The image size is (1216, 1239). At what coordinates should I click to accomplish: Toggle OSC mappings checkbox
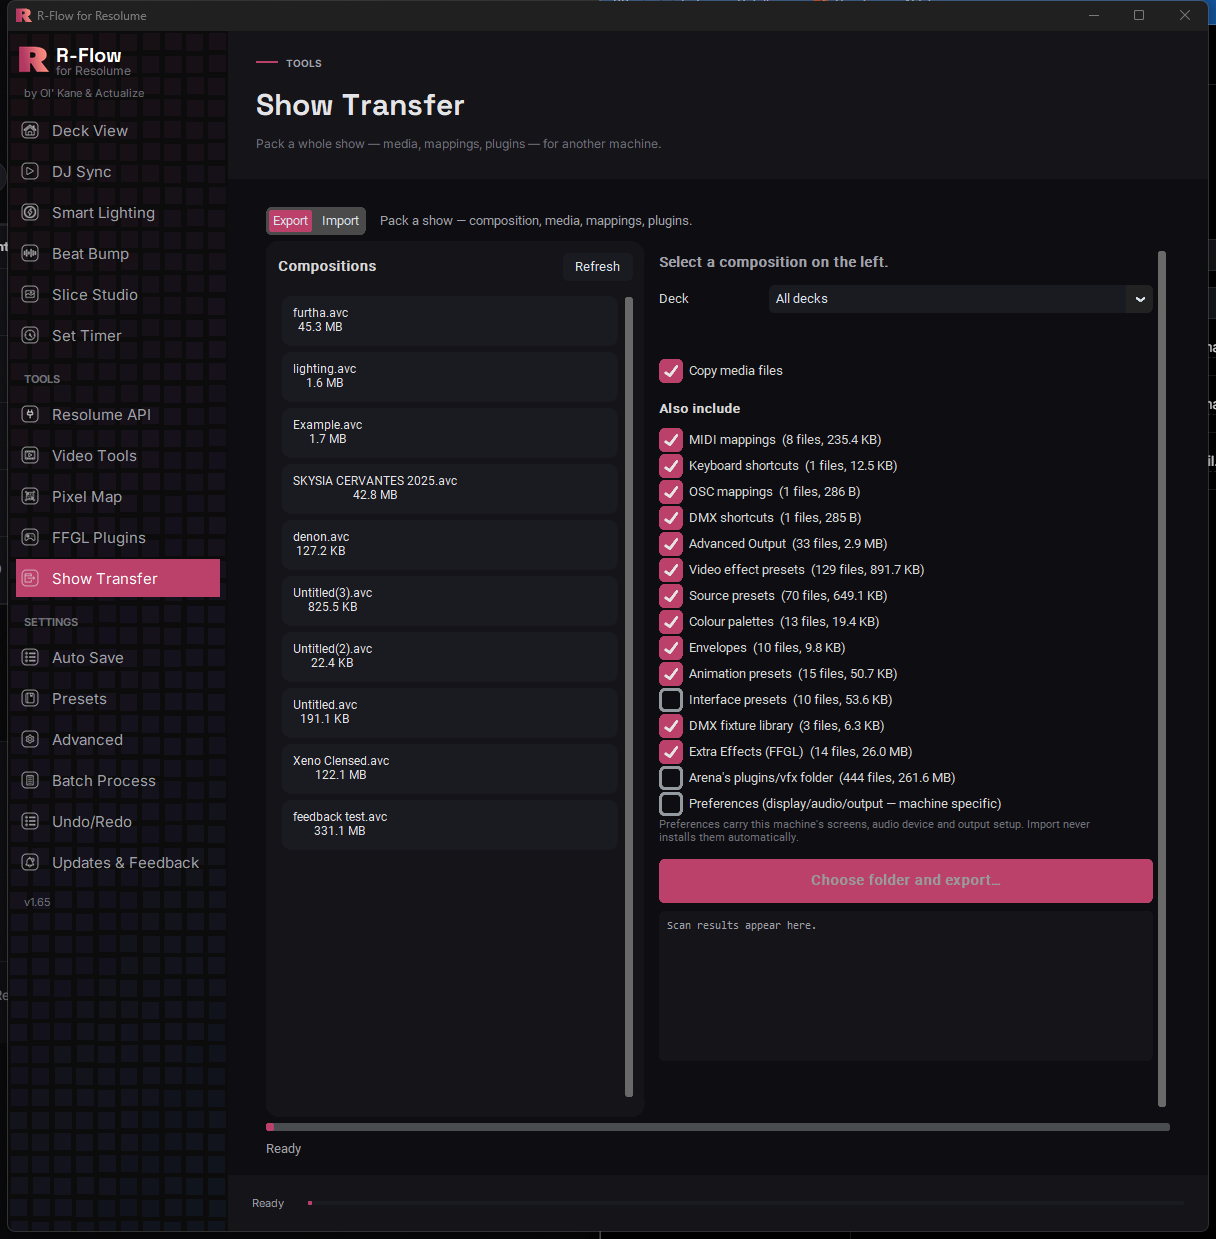pyautogui.click(x=671, y=492)
